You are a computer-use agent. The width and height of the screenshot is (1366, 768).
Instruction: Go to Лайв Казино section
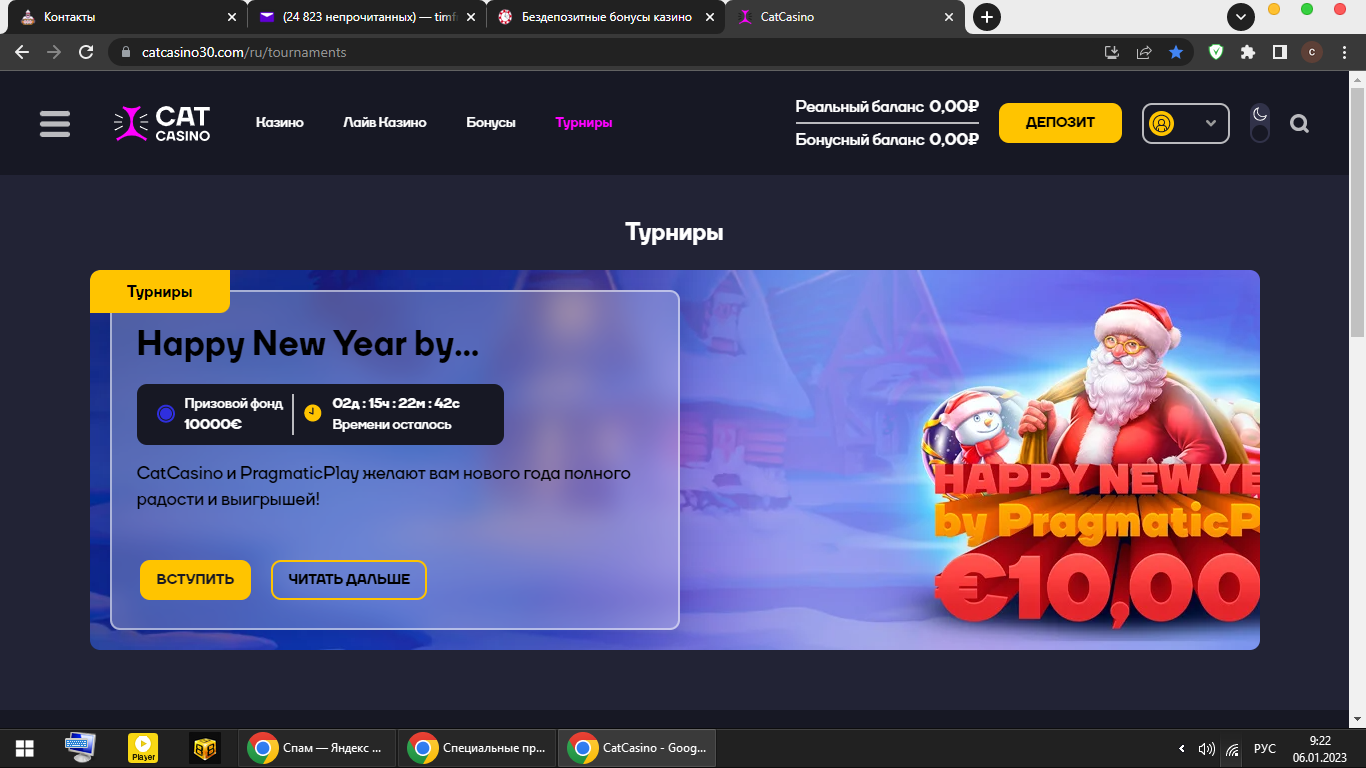[385, 123]
